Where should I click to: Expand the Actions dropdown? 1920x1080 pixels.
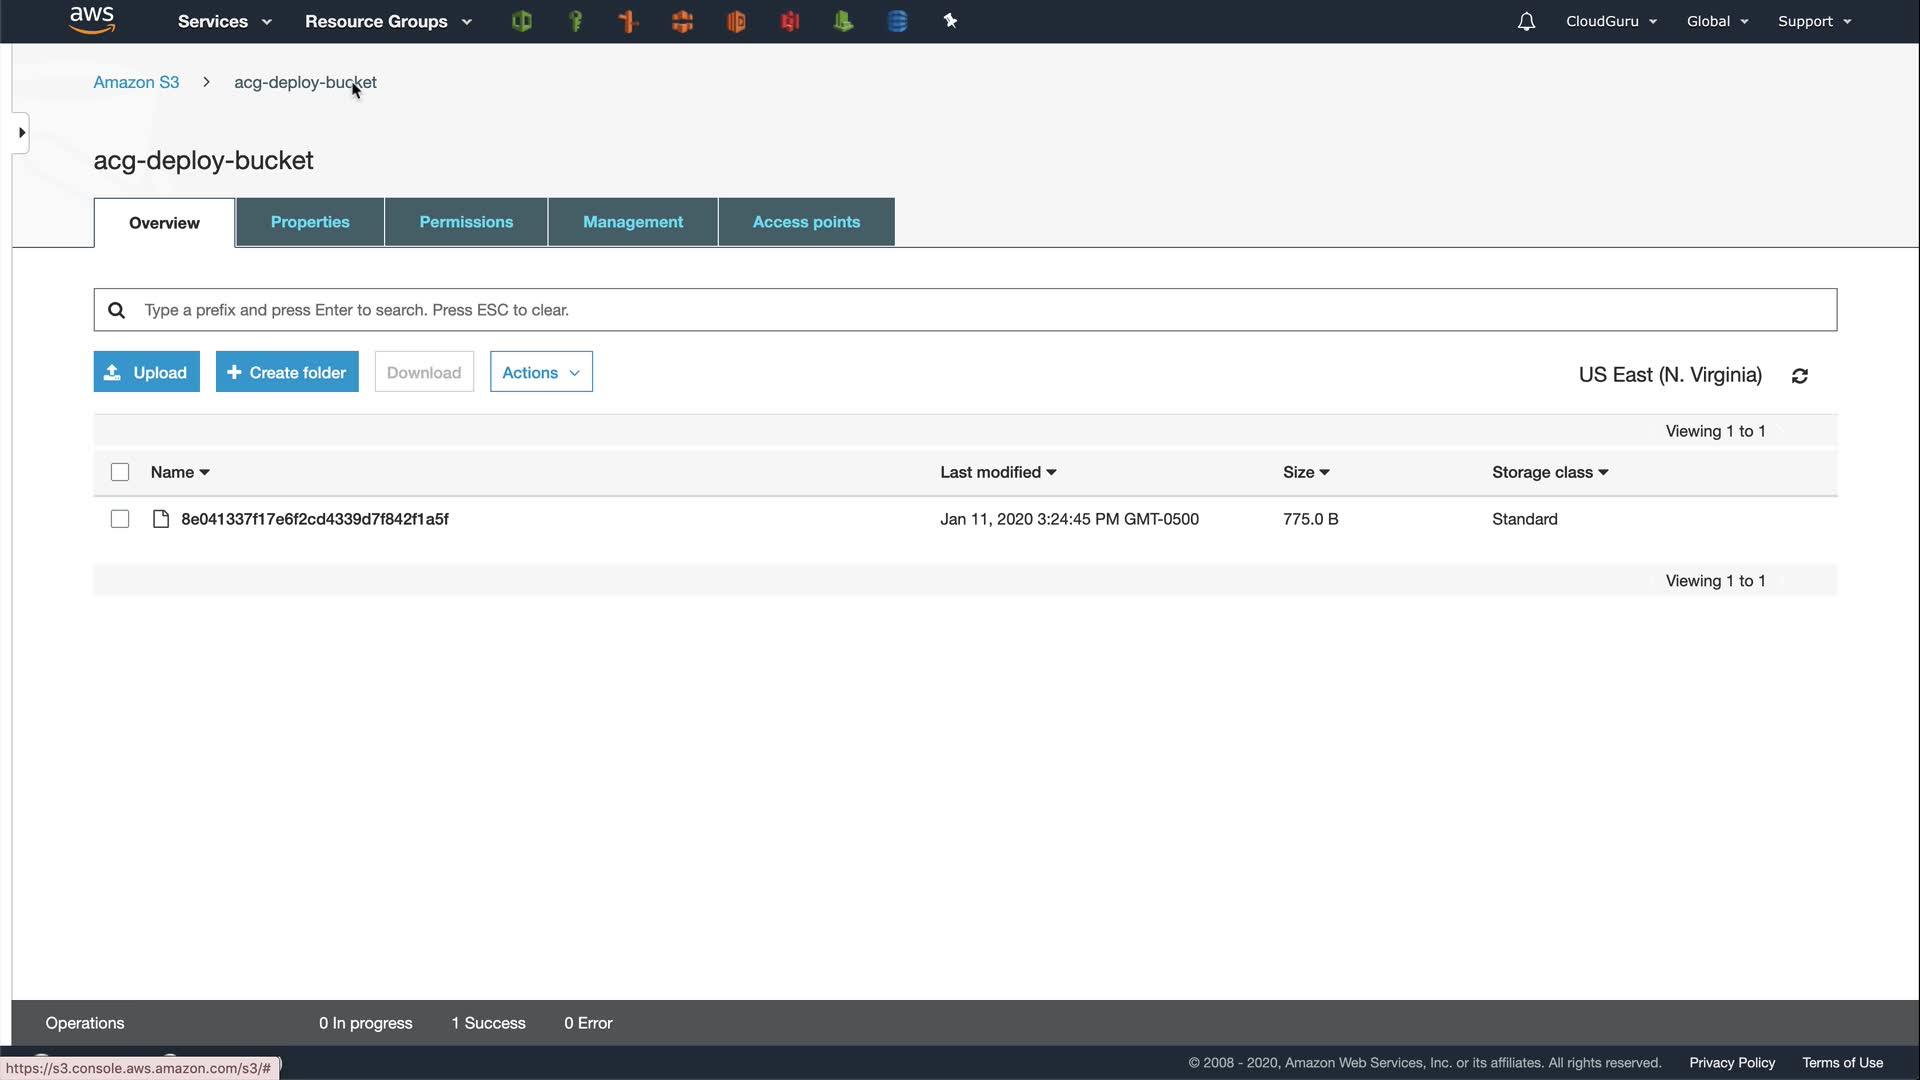(541, 372)
